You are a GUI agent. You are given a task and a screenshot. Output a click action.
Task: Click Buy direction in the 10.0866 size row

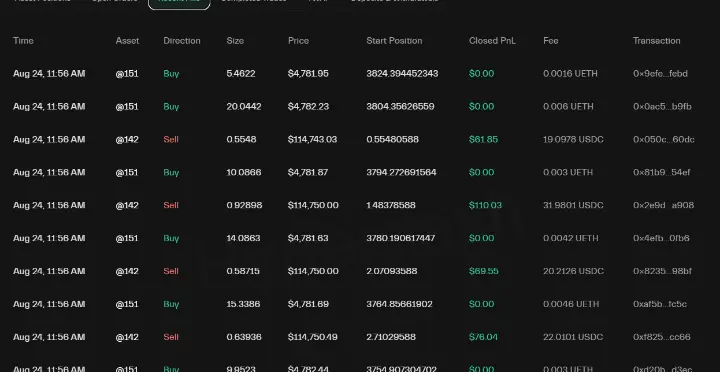(171, 172)
